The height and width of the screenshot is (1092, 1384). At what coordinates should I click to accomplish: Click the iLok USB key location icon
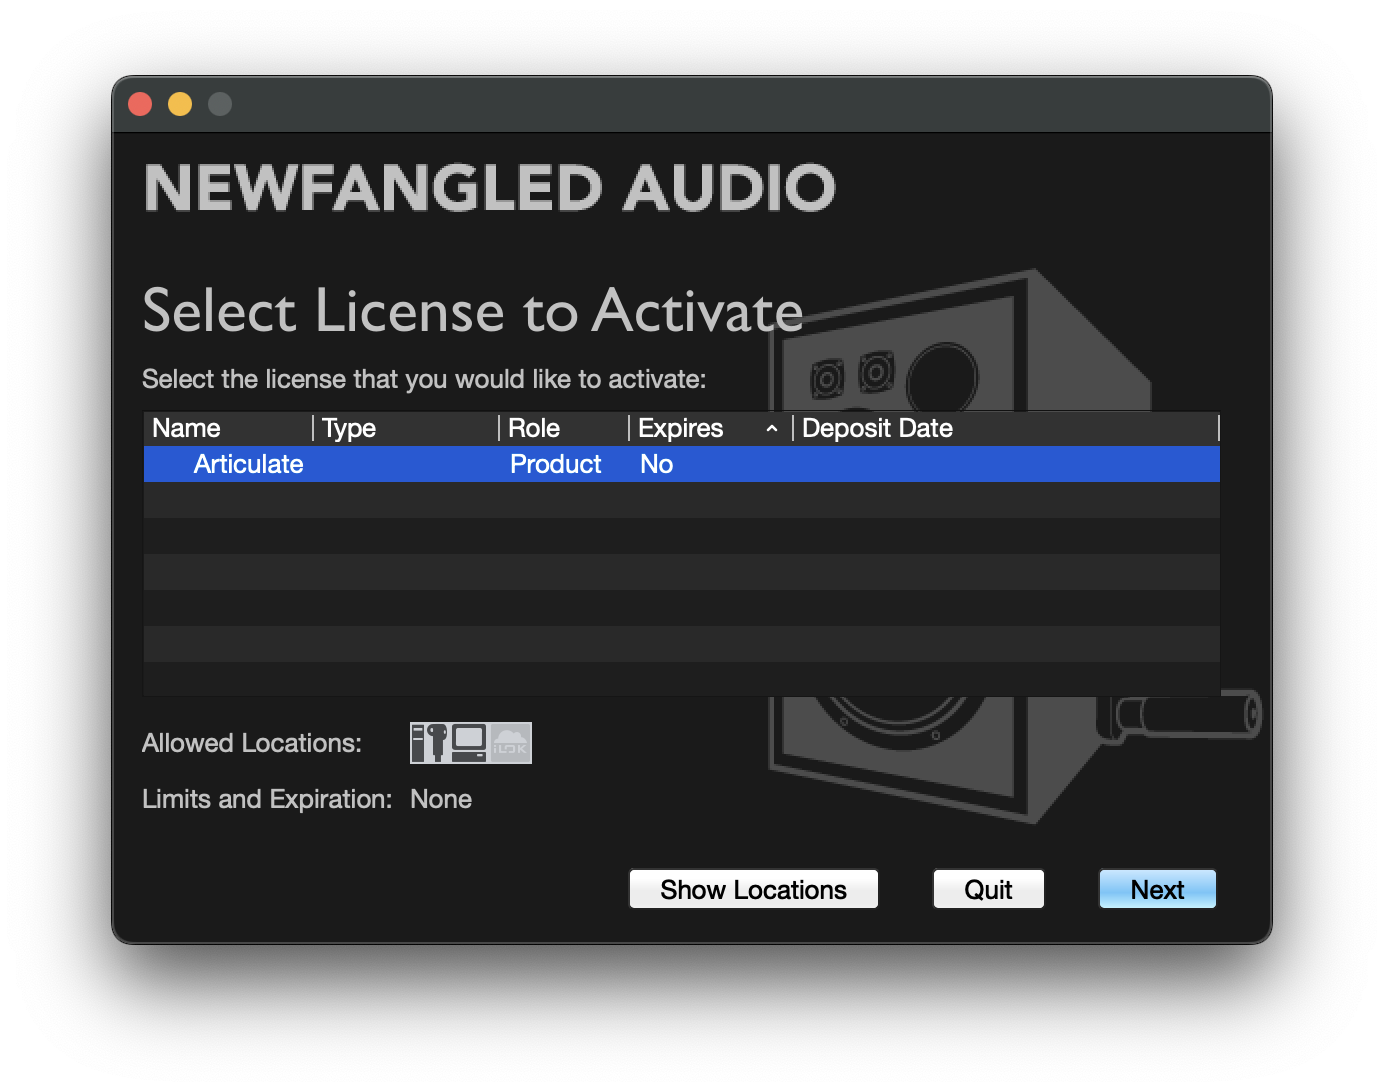pos(437,743)
